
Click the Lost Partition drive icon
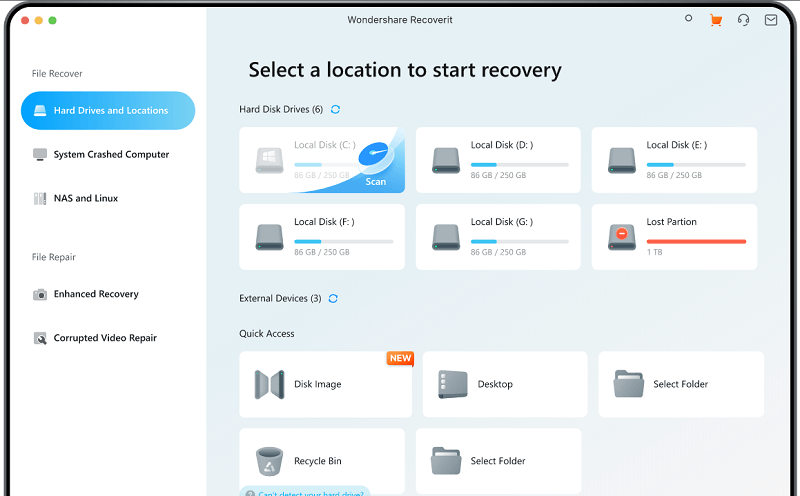click(622, 238)
